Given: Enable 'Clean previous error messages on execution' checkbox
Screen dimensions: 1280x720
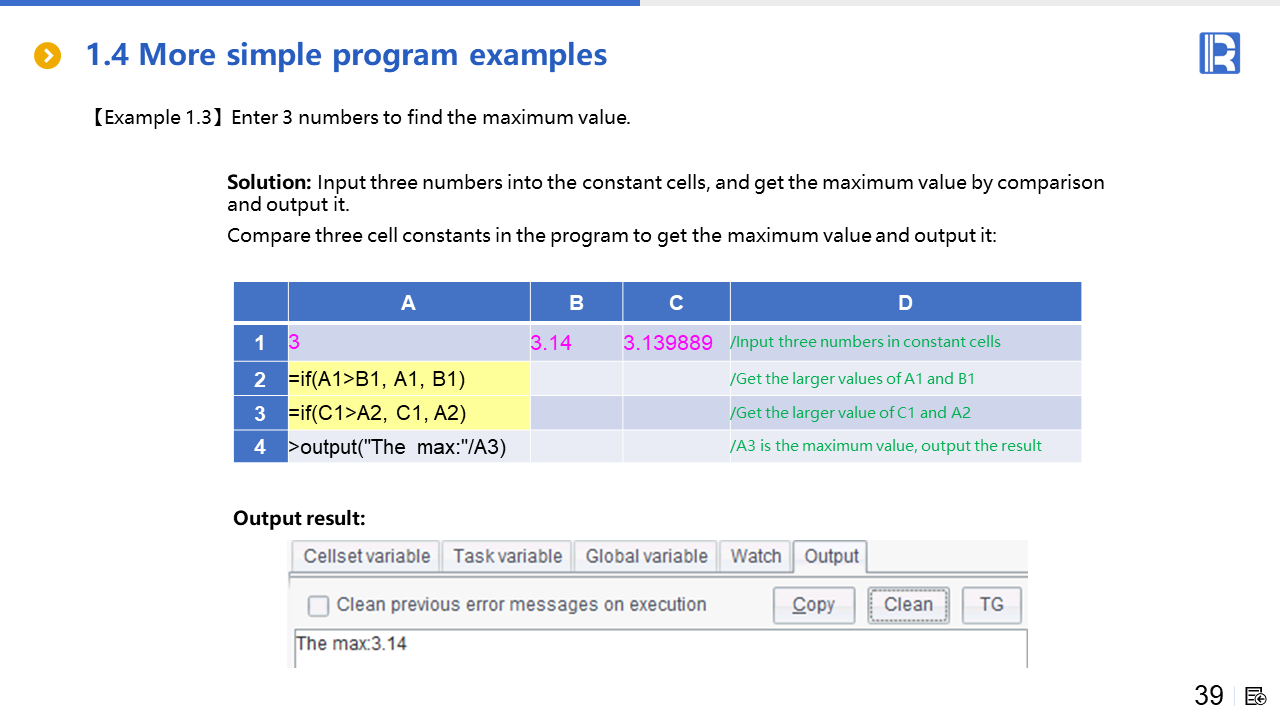Looking at the screenshot, I should click(x=318, y=606).
